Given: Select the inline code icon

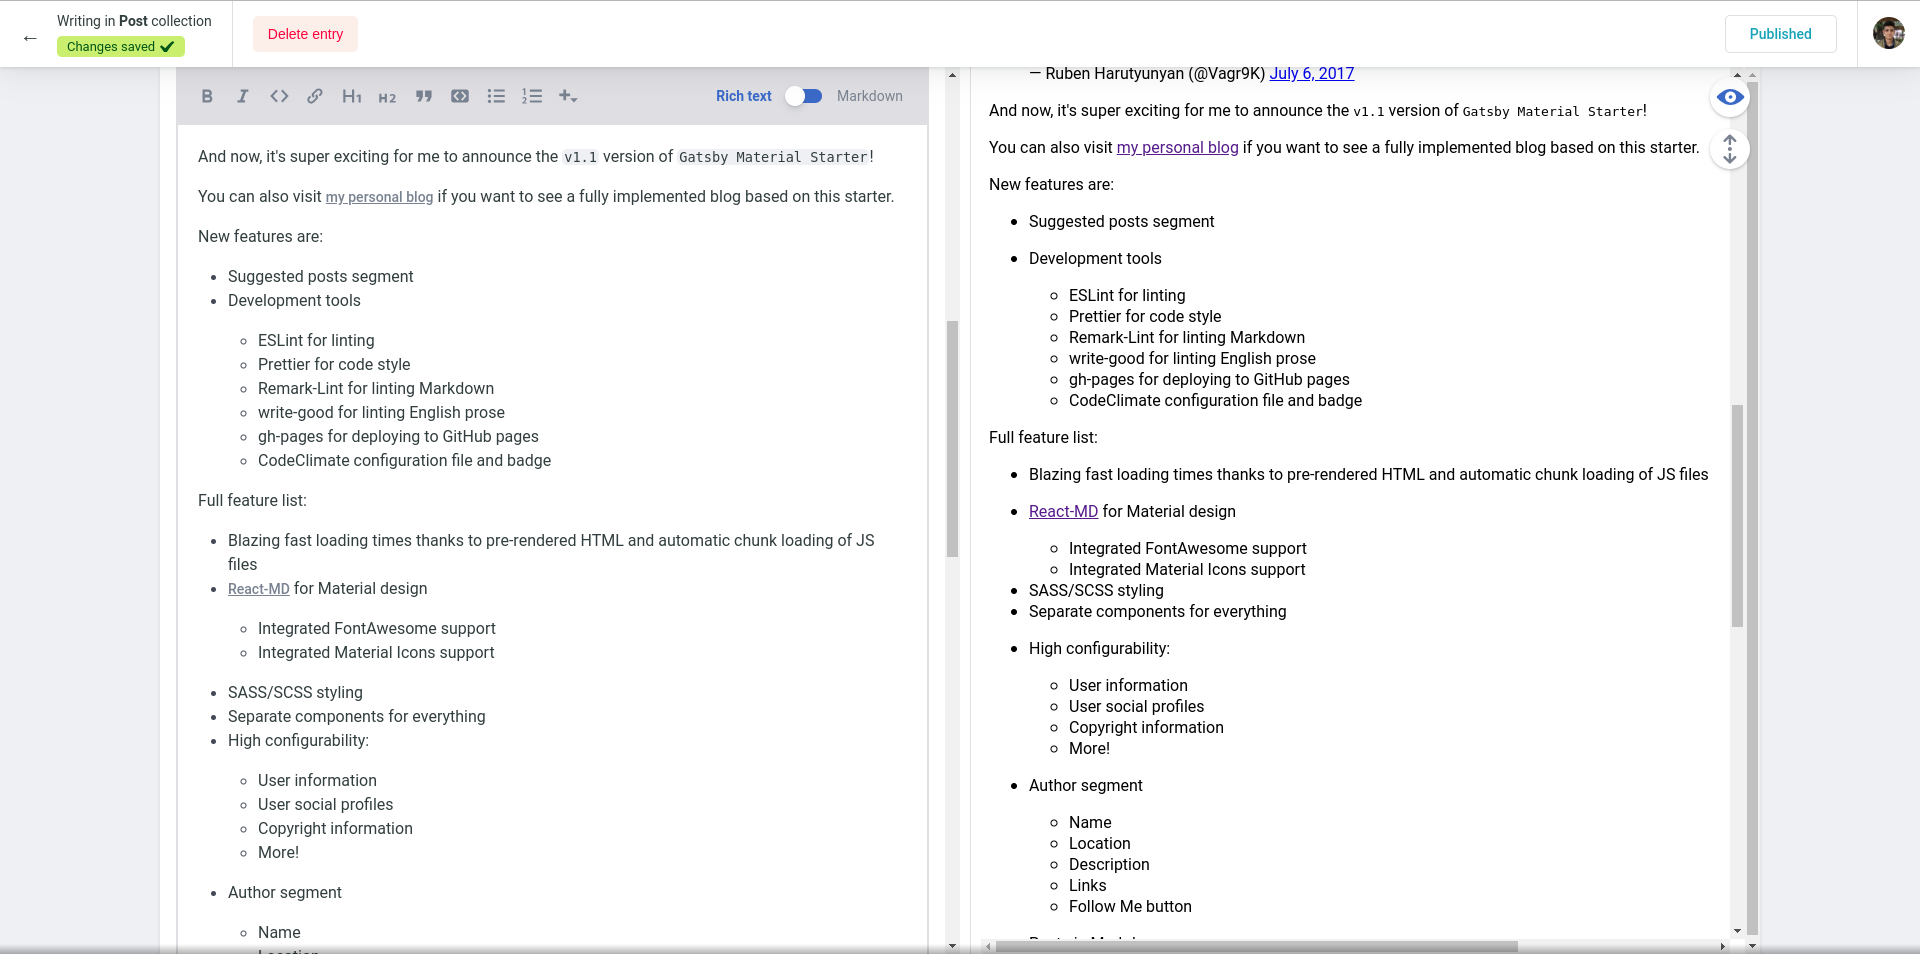Looking at the screenshot, I should pyautogui.click(x=279, y=96).
